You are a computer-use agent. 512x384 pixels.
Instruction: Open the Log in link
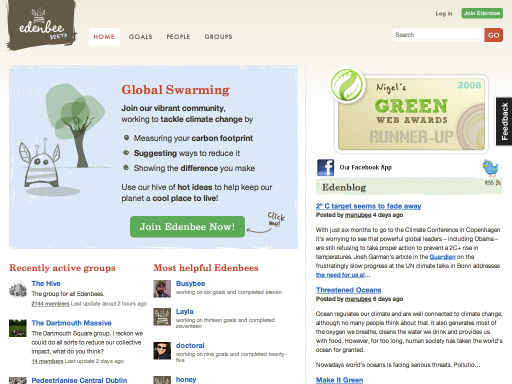tap(444, 13)
